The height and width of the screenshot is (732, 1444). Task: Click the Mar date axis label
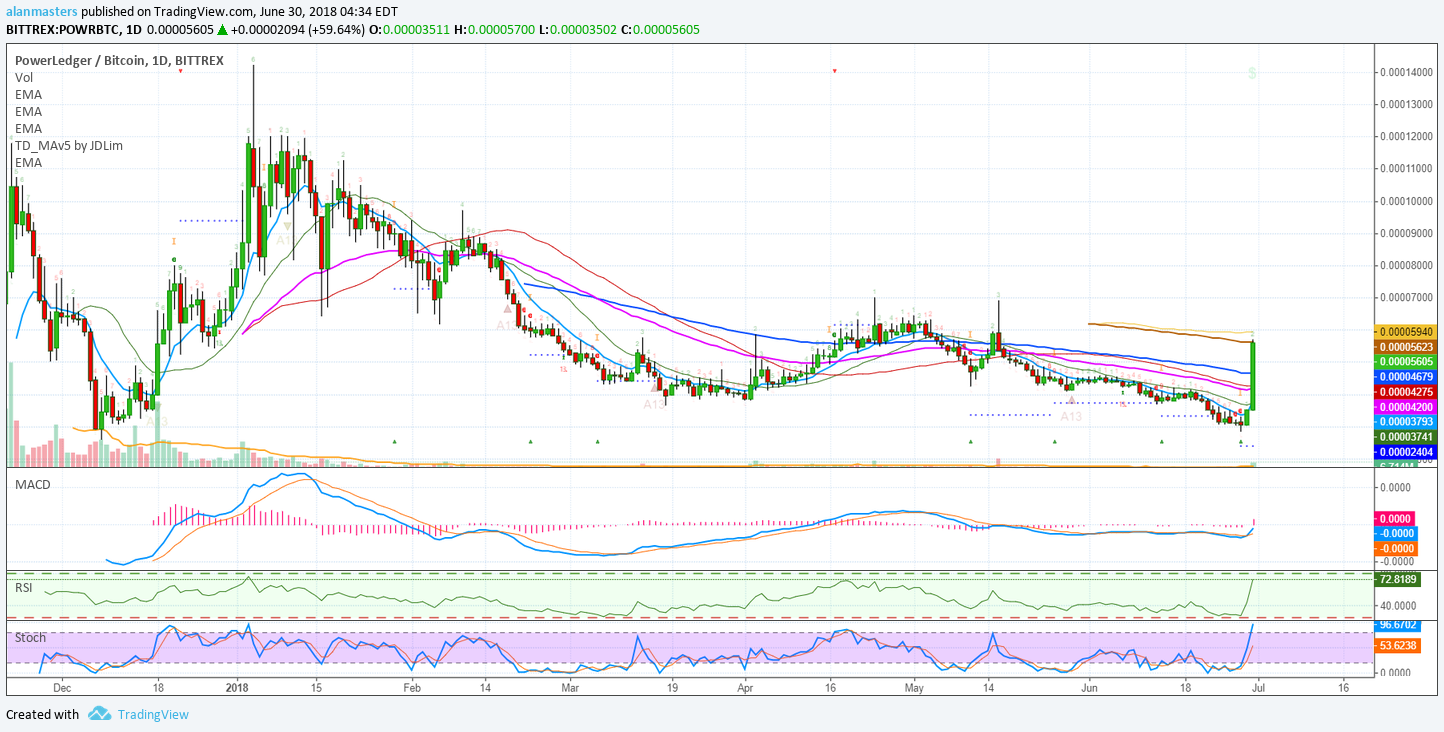click(x=571, y=688)
